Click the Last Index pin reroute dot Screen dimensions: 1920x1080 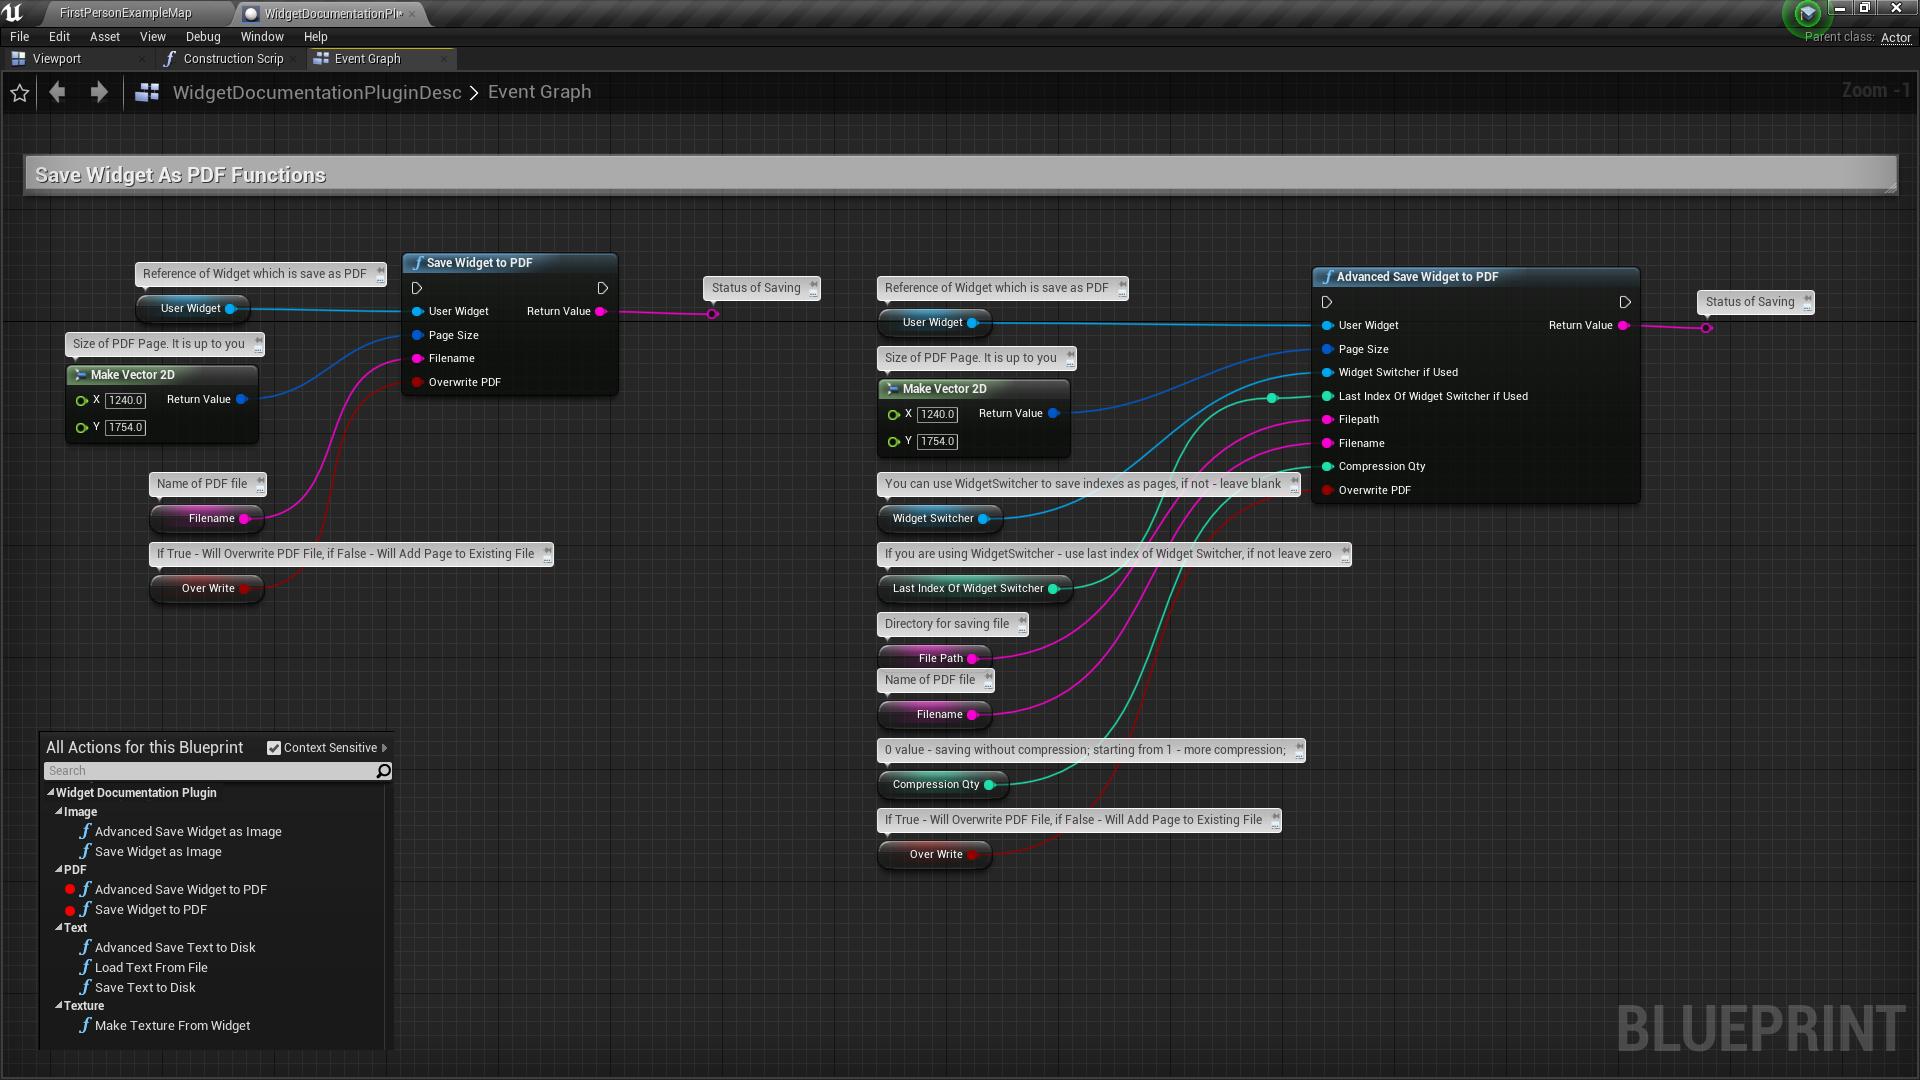click(1272, 398)
